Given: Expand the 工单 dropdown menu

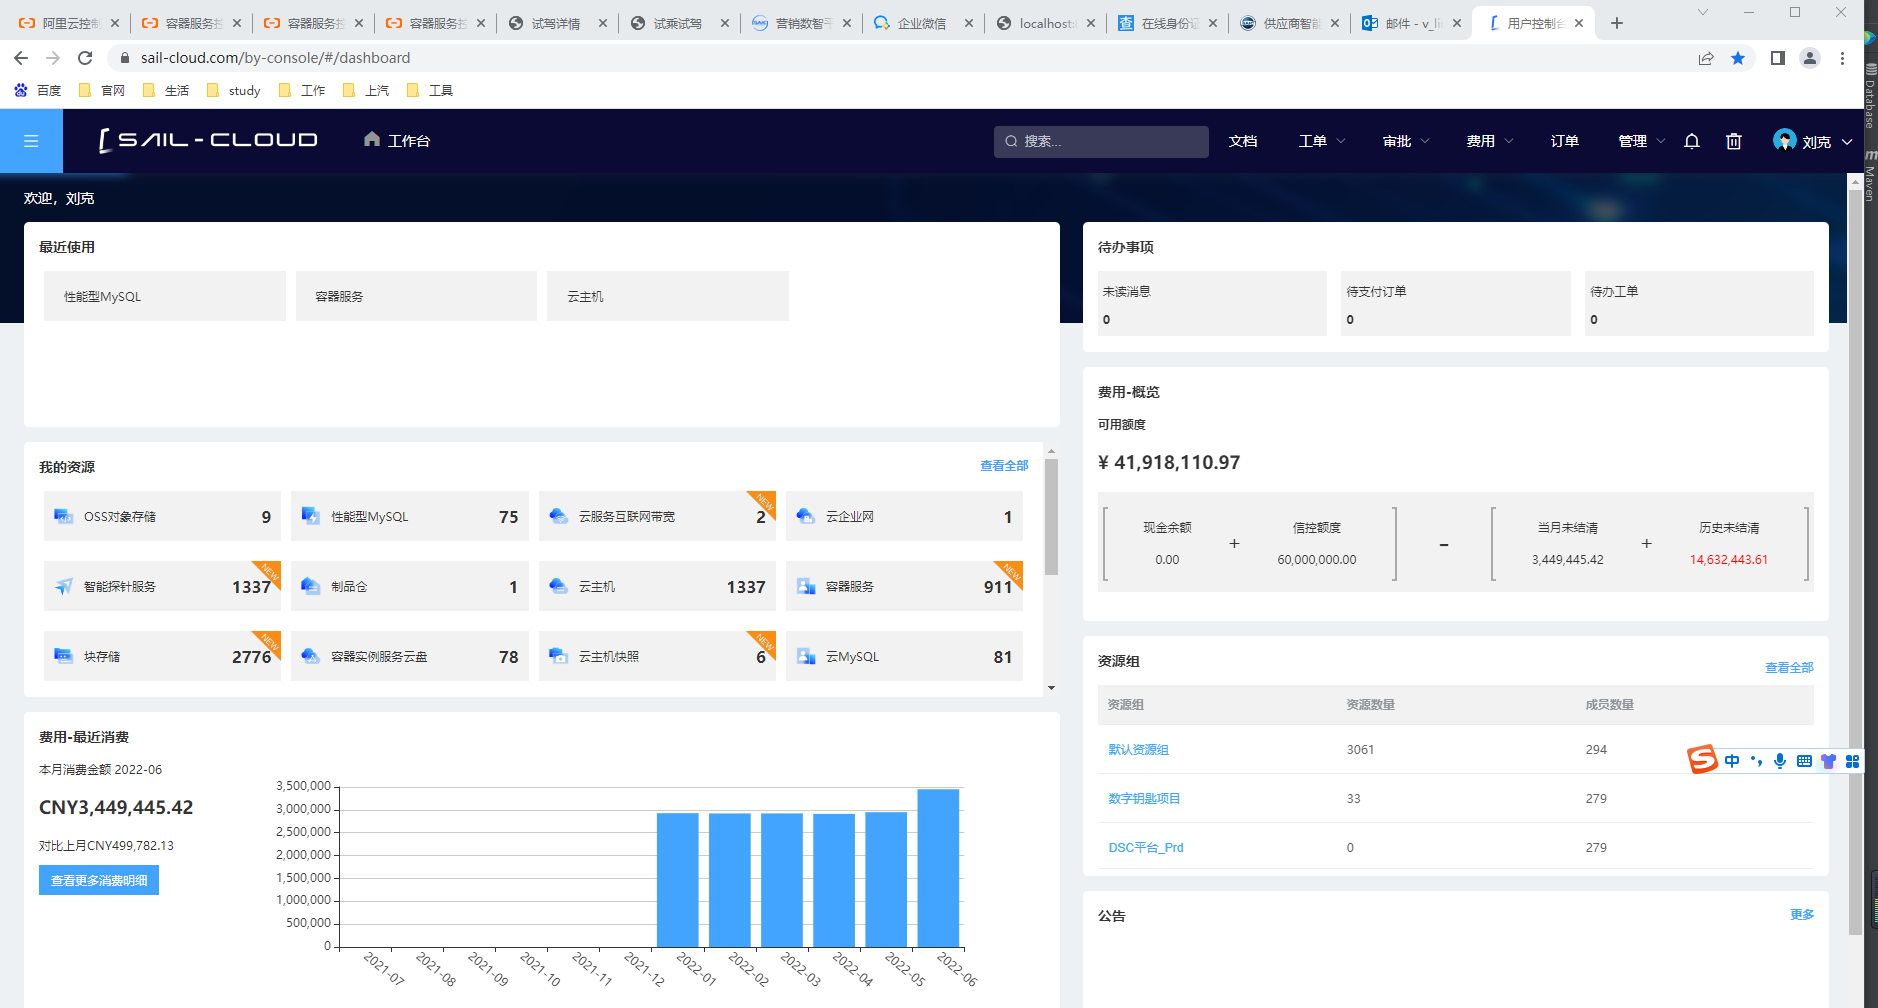Looking at the screenshot, I should click(1321, 141).
